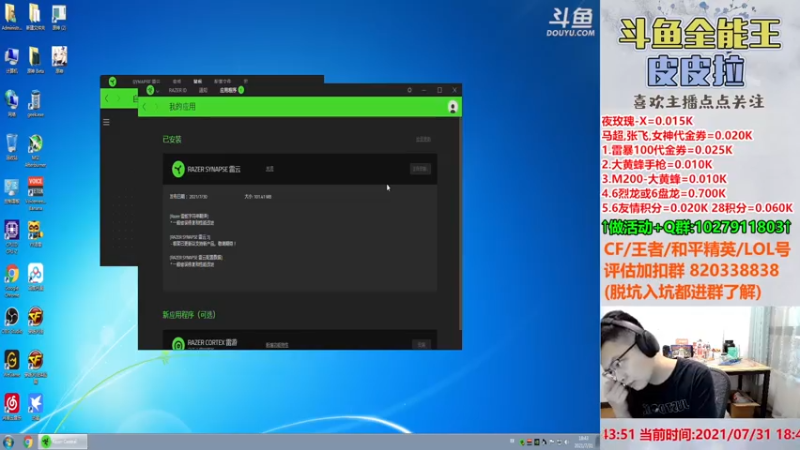
Task: Click the 已安装 section heading
Action: pyautogui.click(x=172, y=139)
